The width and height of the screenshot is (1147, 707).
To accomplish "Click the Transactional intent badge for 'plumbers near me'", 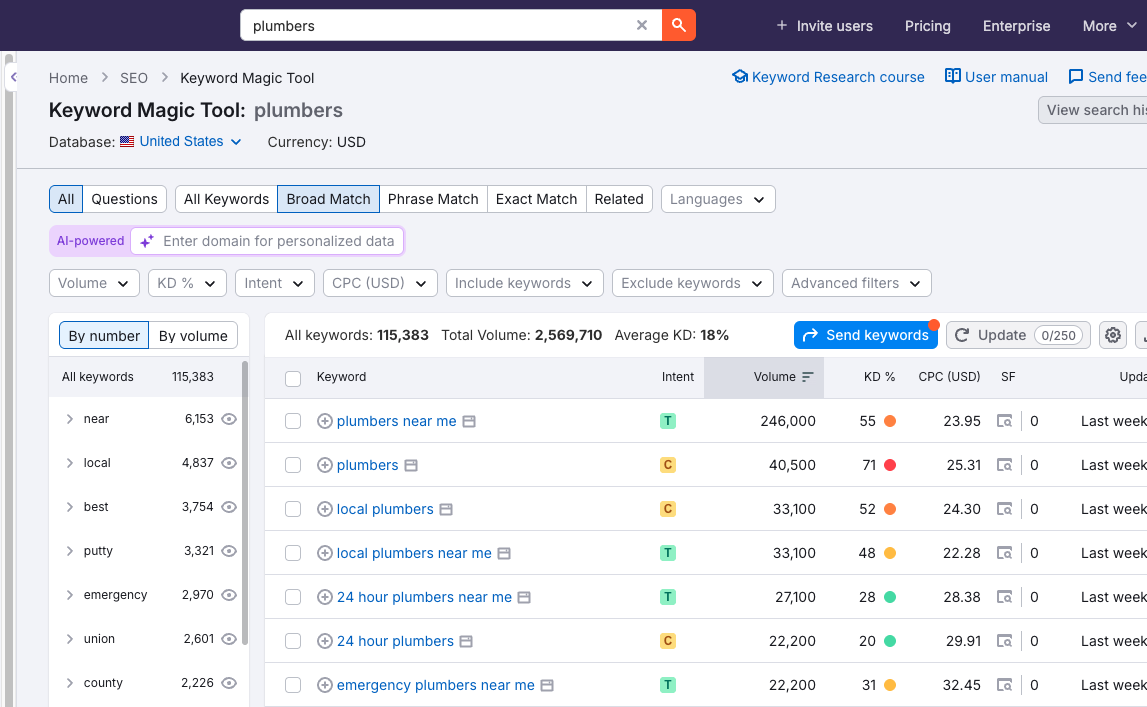I will click(x=667, y=421).
